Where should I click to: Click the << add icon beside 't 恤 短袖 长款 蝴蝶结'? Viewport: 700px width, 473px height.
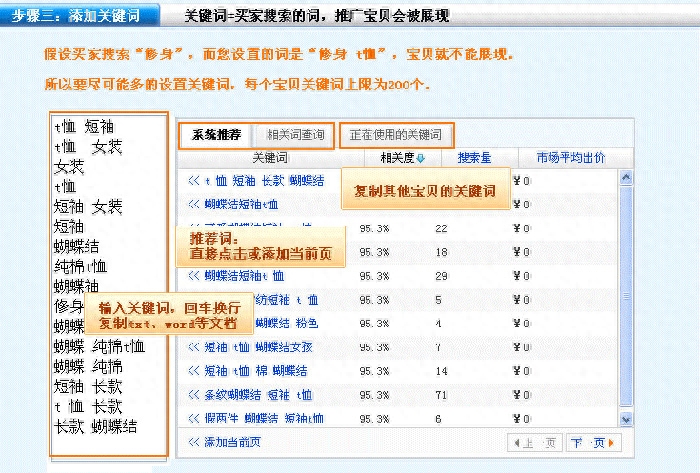193,181
